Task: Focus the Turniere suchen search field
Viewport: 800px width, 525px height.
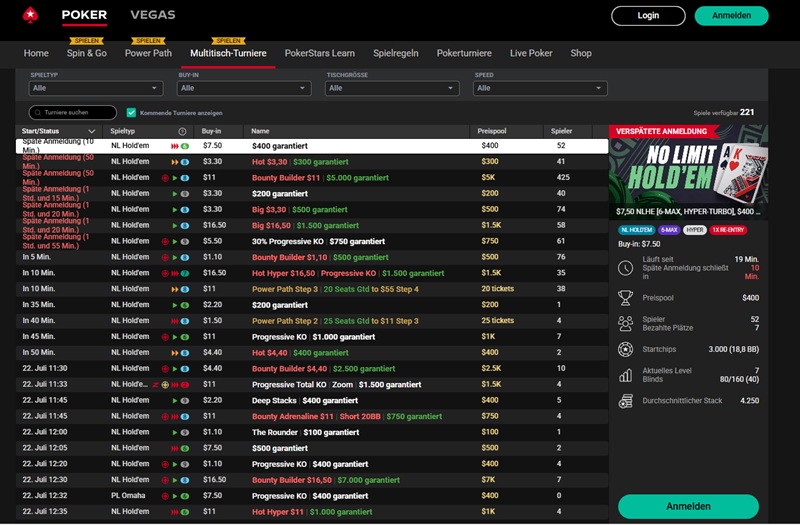Action: (x=73, y=113)
